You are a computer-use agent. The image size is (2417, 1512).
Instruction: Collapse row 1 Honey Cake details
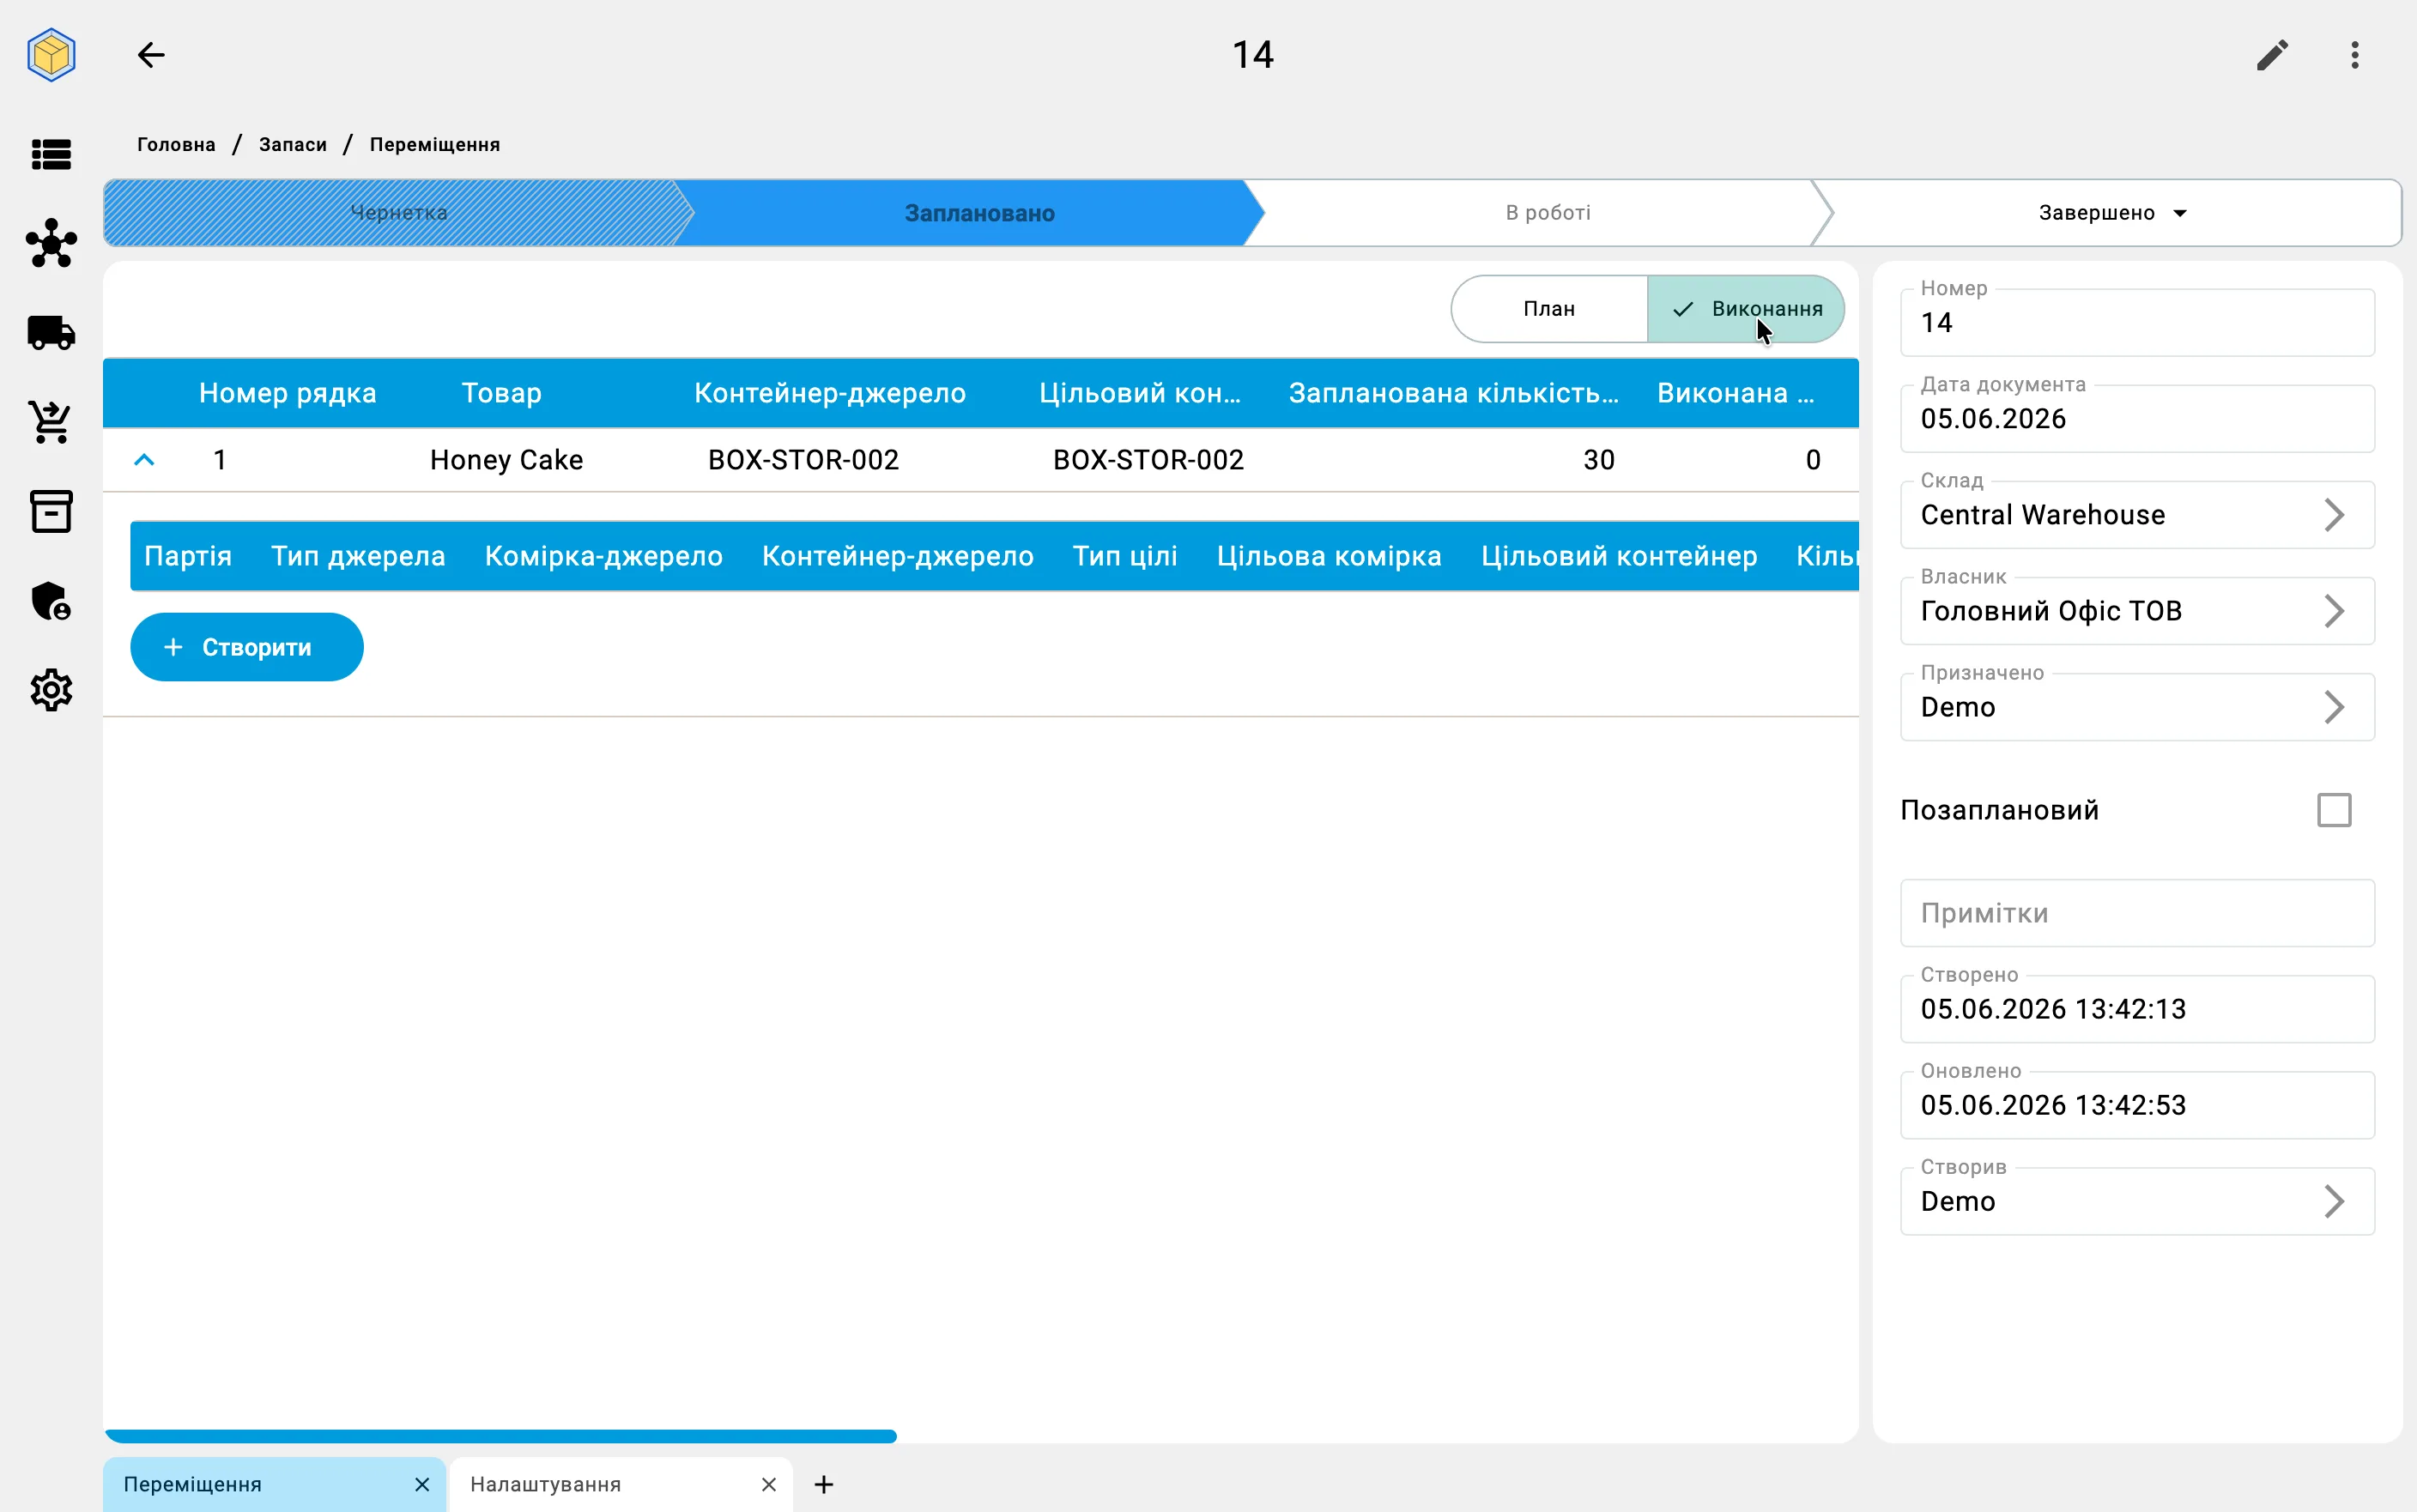pos(144,460)
